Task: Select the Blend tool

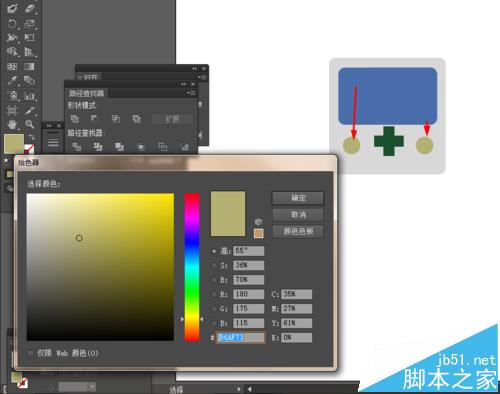Action: click(x=30, y=81)
